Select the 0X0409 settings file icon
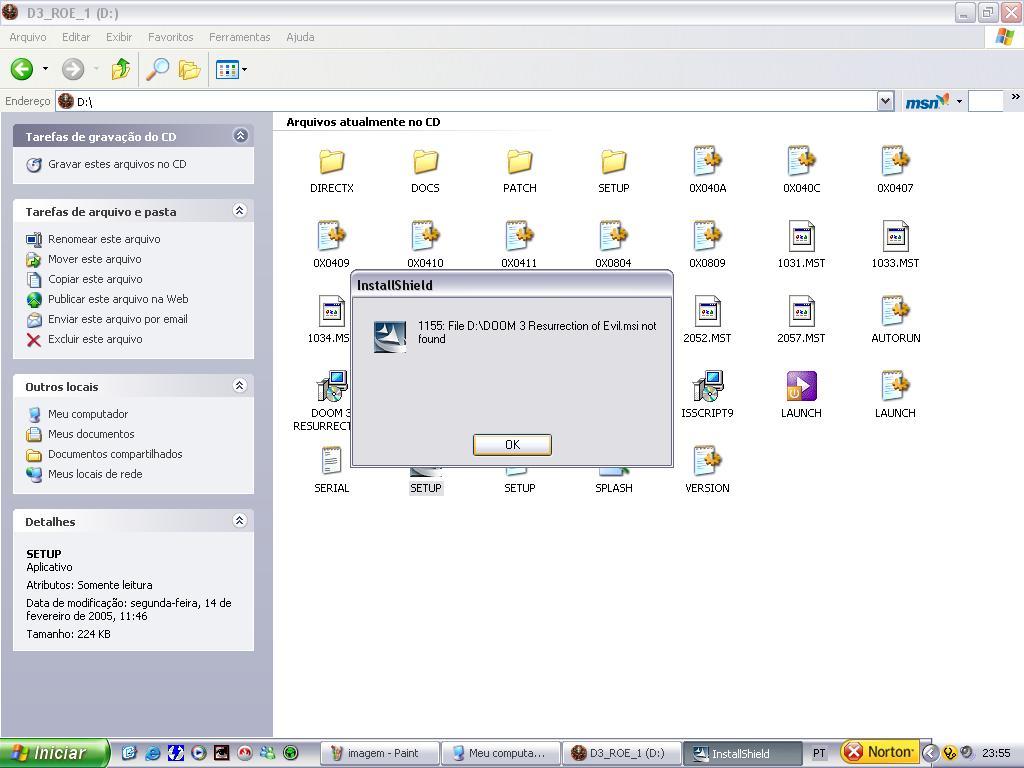The image size is (1024, 768). [x=332, y=236]
